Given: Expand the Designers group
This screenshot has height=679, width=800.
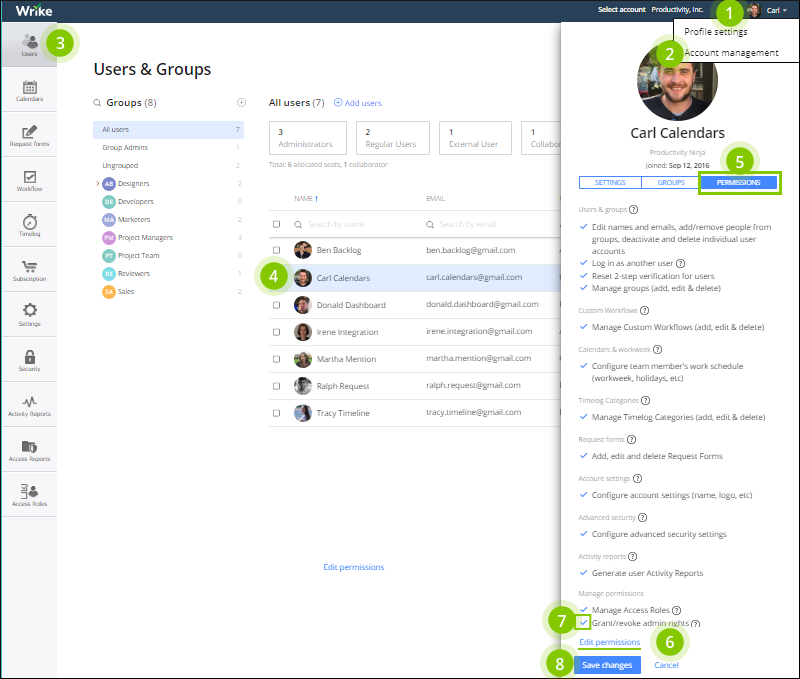Looking at the screenshot, I should click(x=97, y=183).
